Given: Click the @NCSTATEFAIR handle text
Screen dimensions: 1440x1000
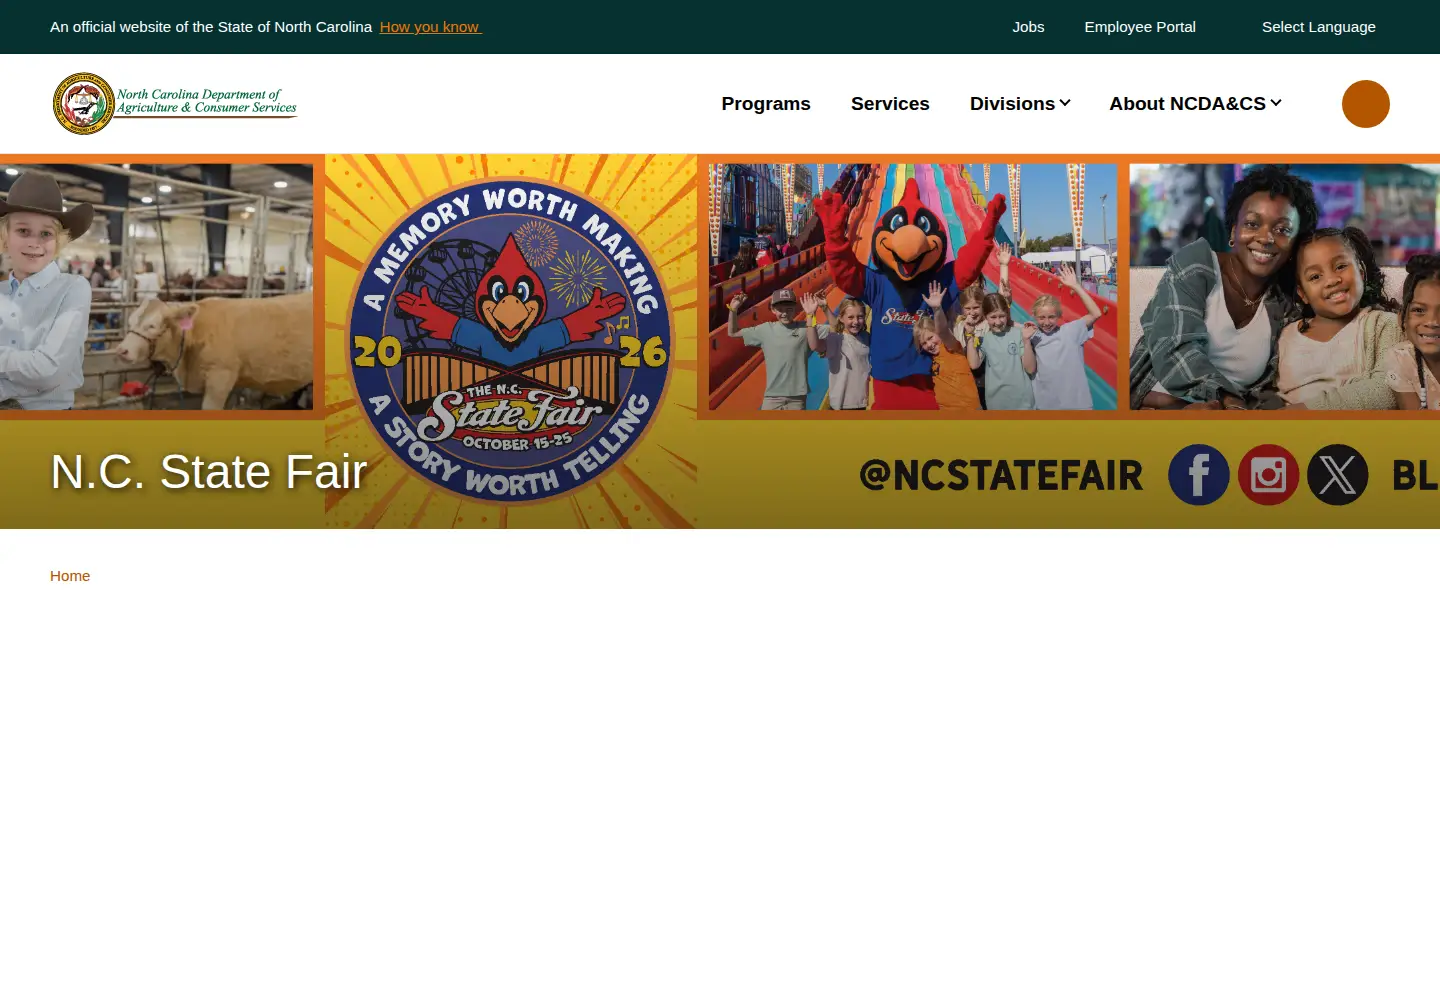Looking at the screenshot, I should 1001,475.
